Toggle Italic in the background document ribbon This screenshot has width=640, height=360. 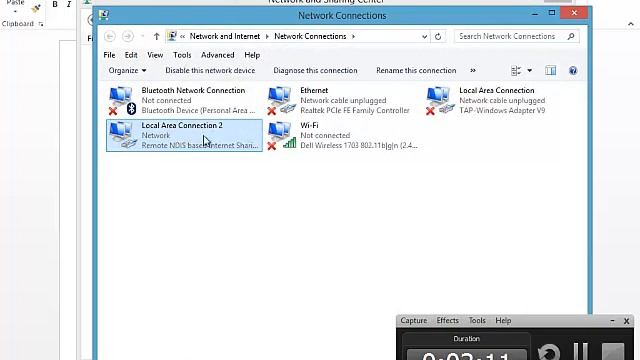(x=69, y=4)
